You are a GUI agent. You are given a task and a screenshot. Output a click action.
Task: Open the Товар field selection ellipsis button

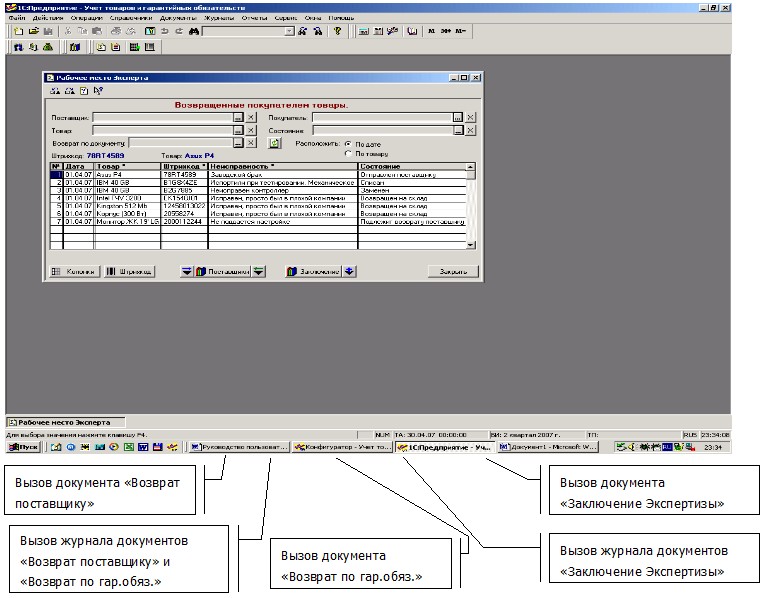[x=238, y=130]
